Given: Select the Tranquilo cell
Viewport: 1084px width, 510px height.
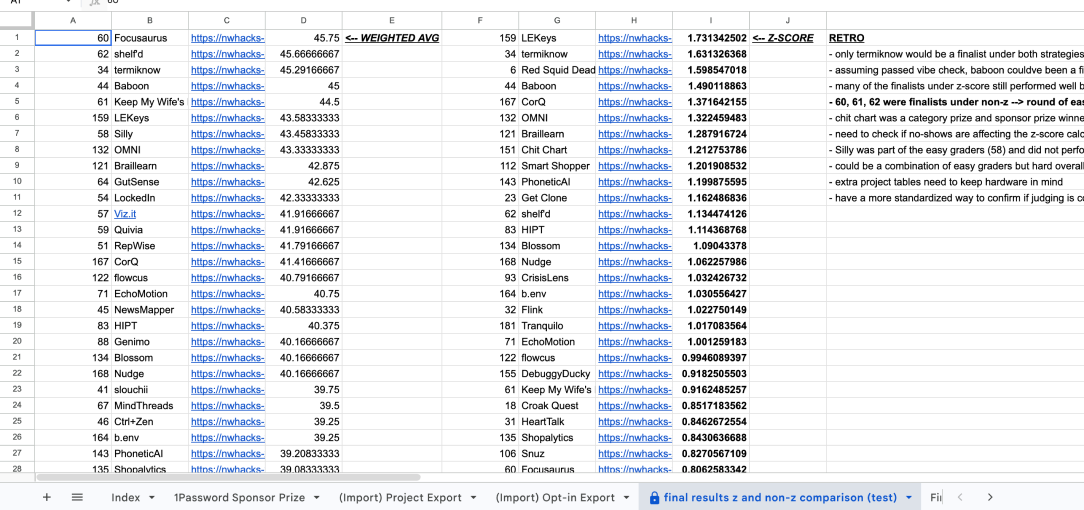Looking at the screenshot, I should point(557,325).
